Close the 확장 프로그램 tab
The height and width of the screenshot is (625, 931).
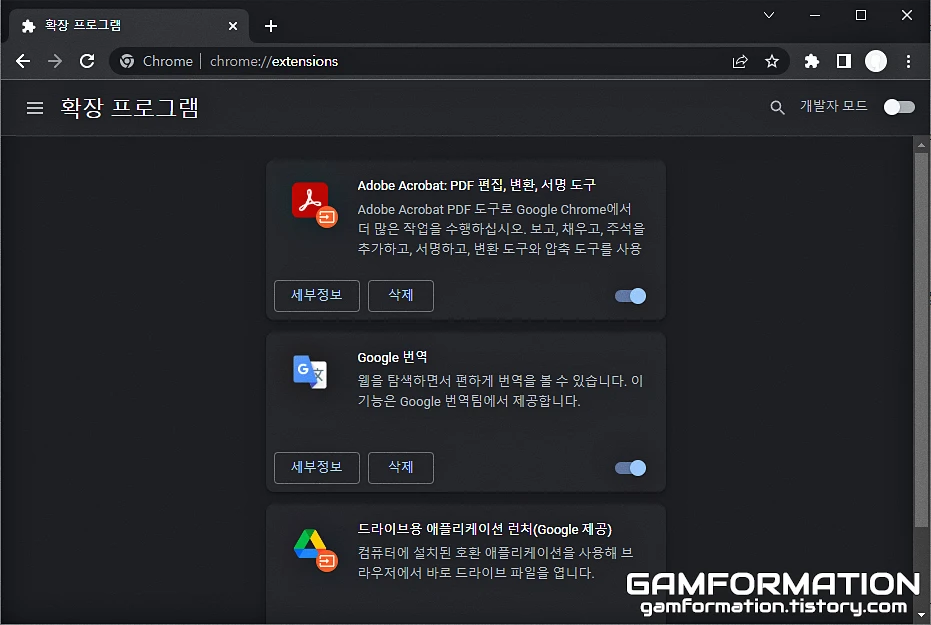coord(233,26)
